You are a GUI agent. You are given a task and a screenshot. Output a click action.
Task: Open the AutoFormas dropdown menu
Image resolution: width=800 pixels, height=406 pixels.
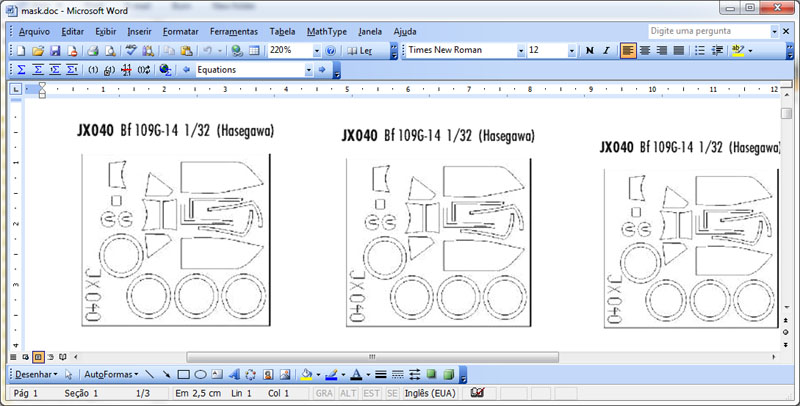111,374
